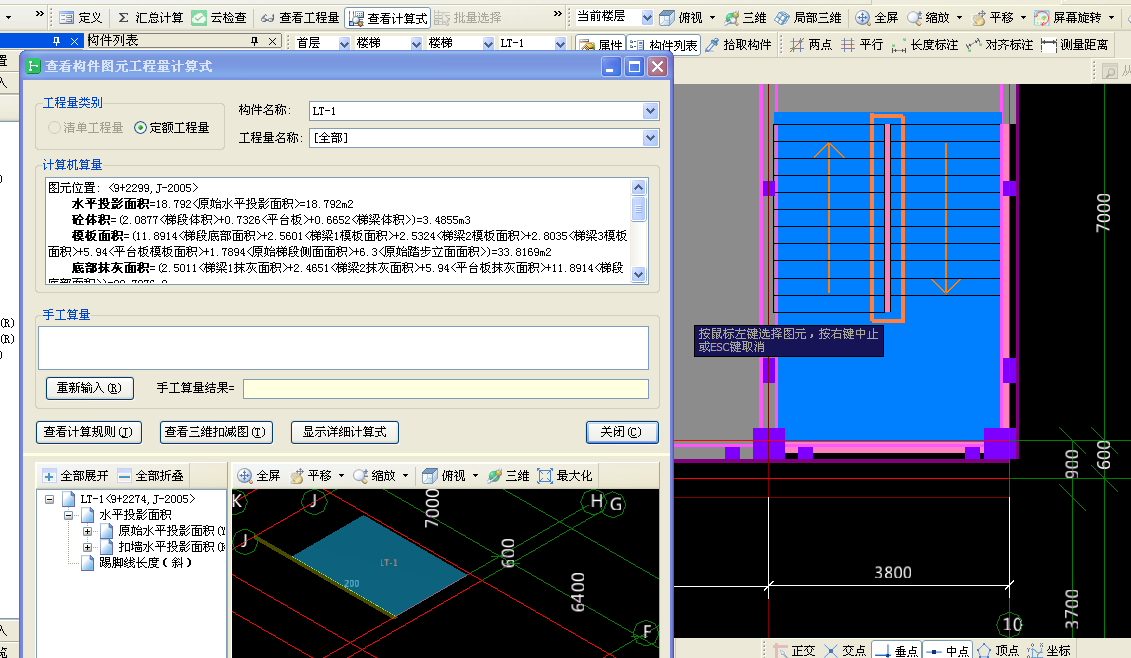The height and width of the screenshot is (658, 1131).
Task: Expand all tree nodes with 全部展开
Action: [x=75, y=475]
